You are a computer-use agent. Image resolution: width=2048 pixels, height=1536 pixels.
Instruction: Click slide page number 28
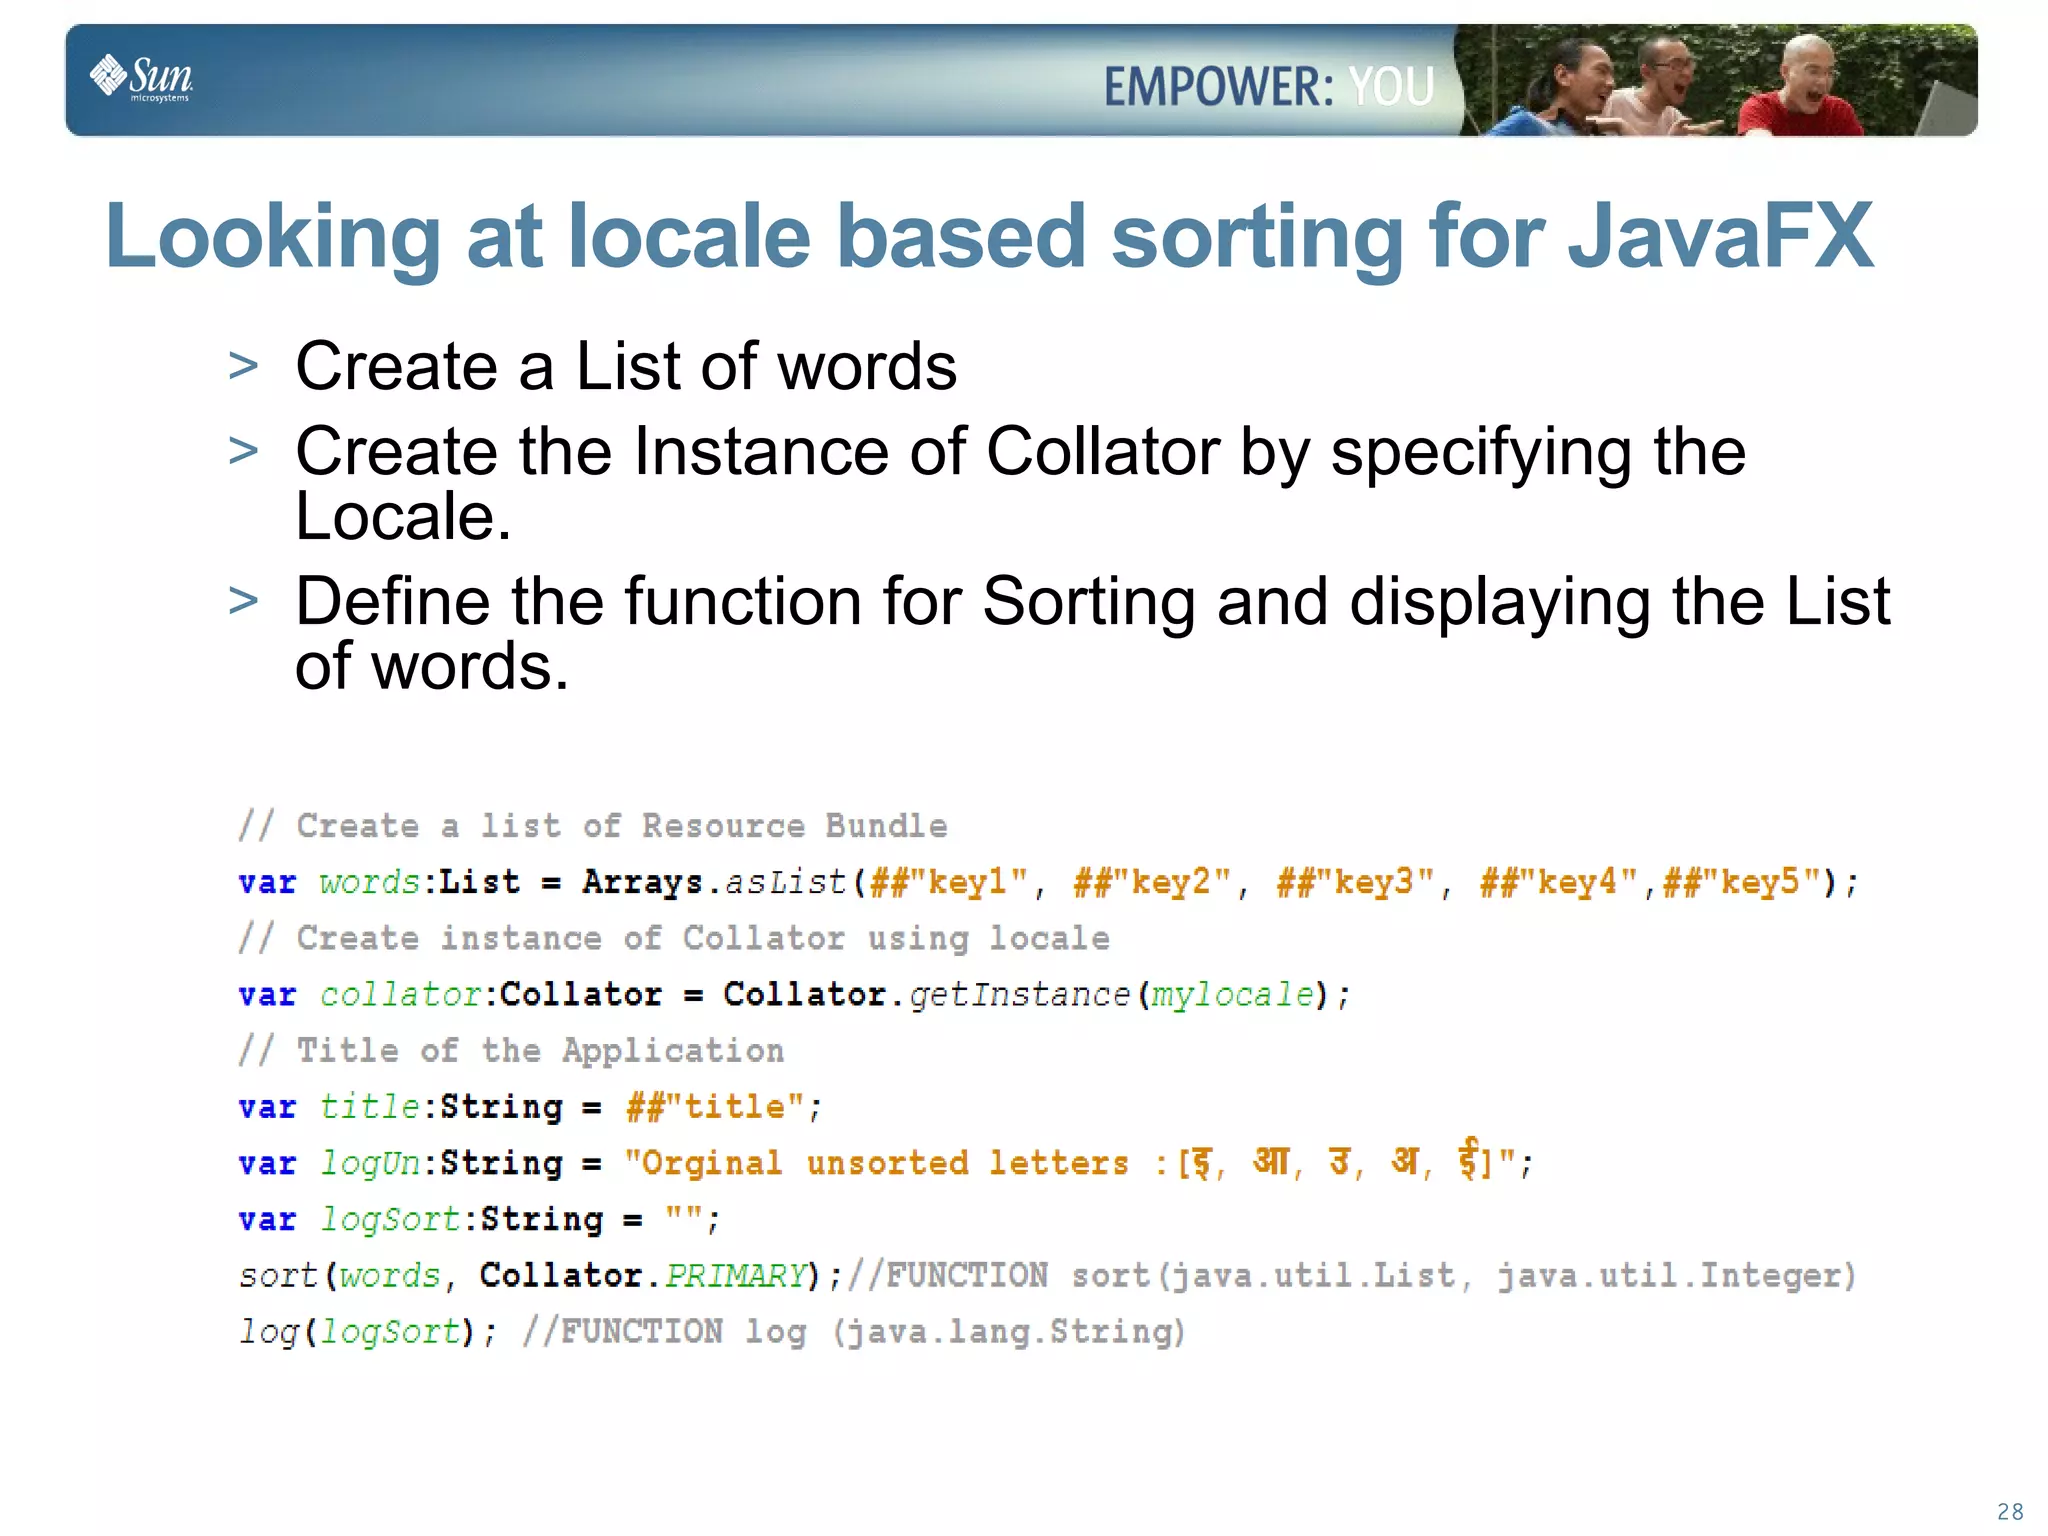pos(2009,1511)
